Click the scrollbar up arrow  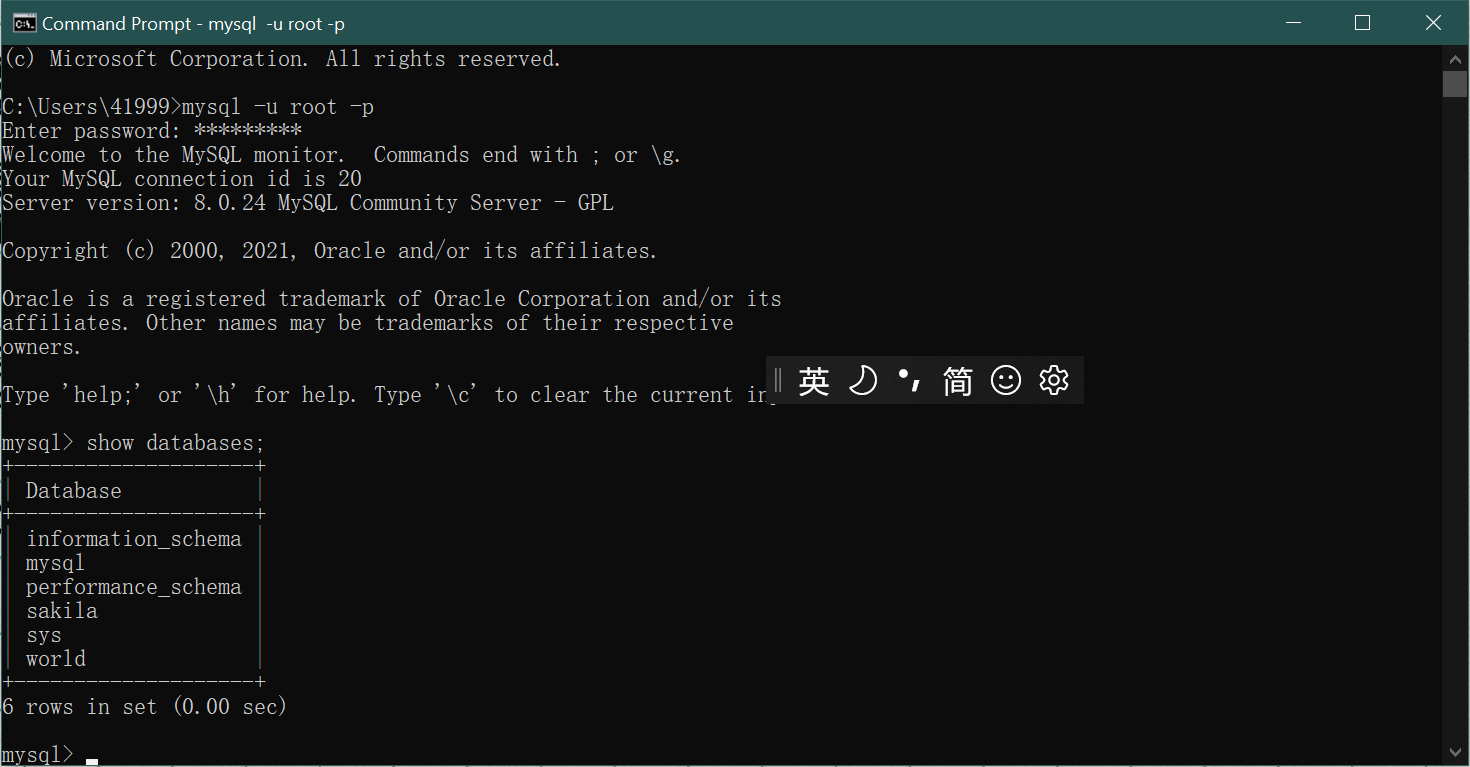coord(1456,57)
